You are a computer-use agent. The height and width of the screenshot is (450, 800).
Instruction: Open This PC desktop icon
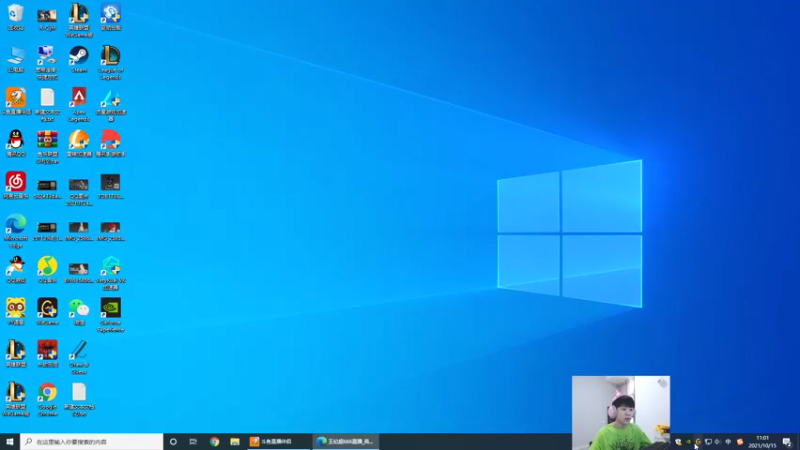coord(16,59)
